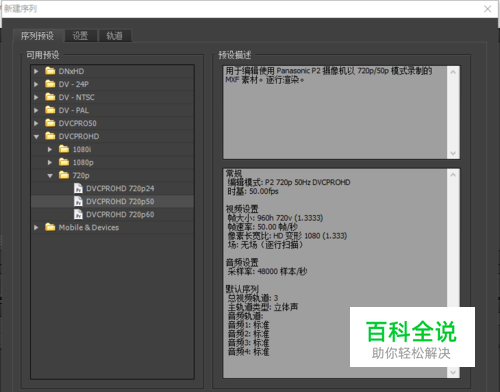Select the DVCPRO50 folder row

click(x=112, y=123)
